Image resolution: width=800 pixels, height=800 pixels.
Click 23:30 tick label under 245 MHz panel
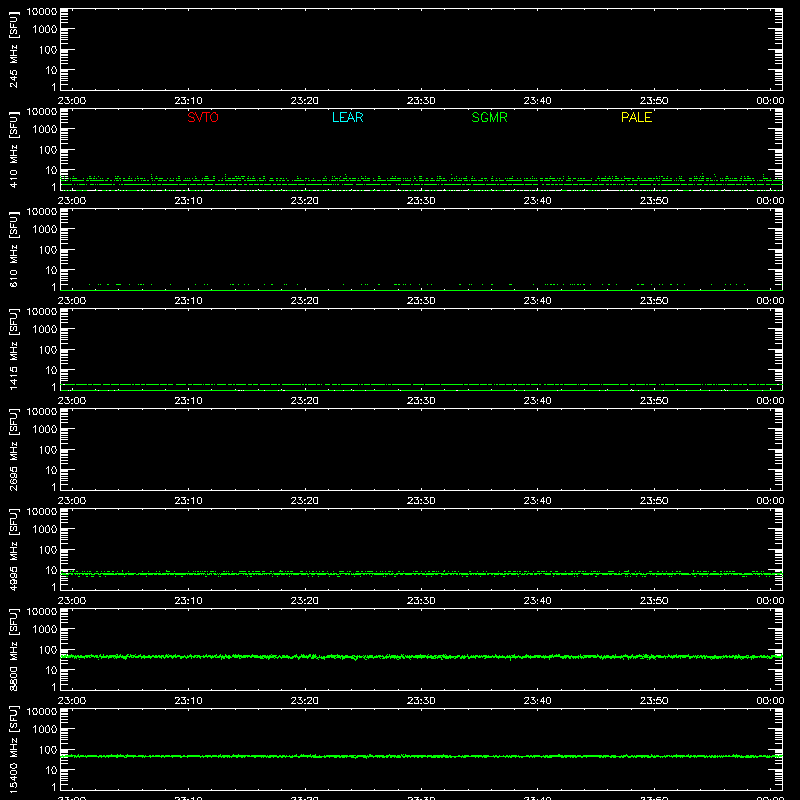point(421,101)
